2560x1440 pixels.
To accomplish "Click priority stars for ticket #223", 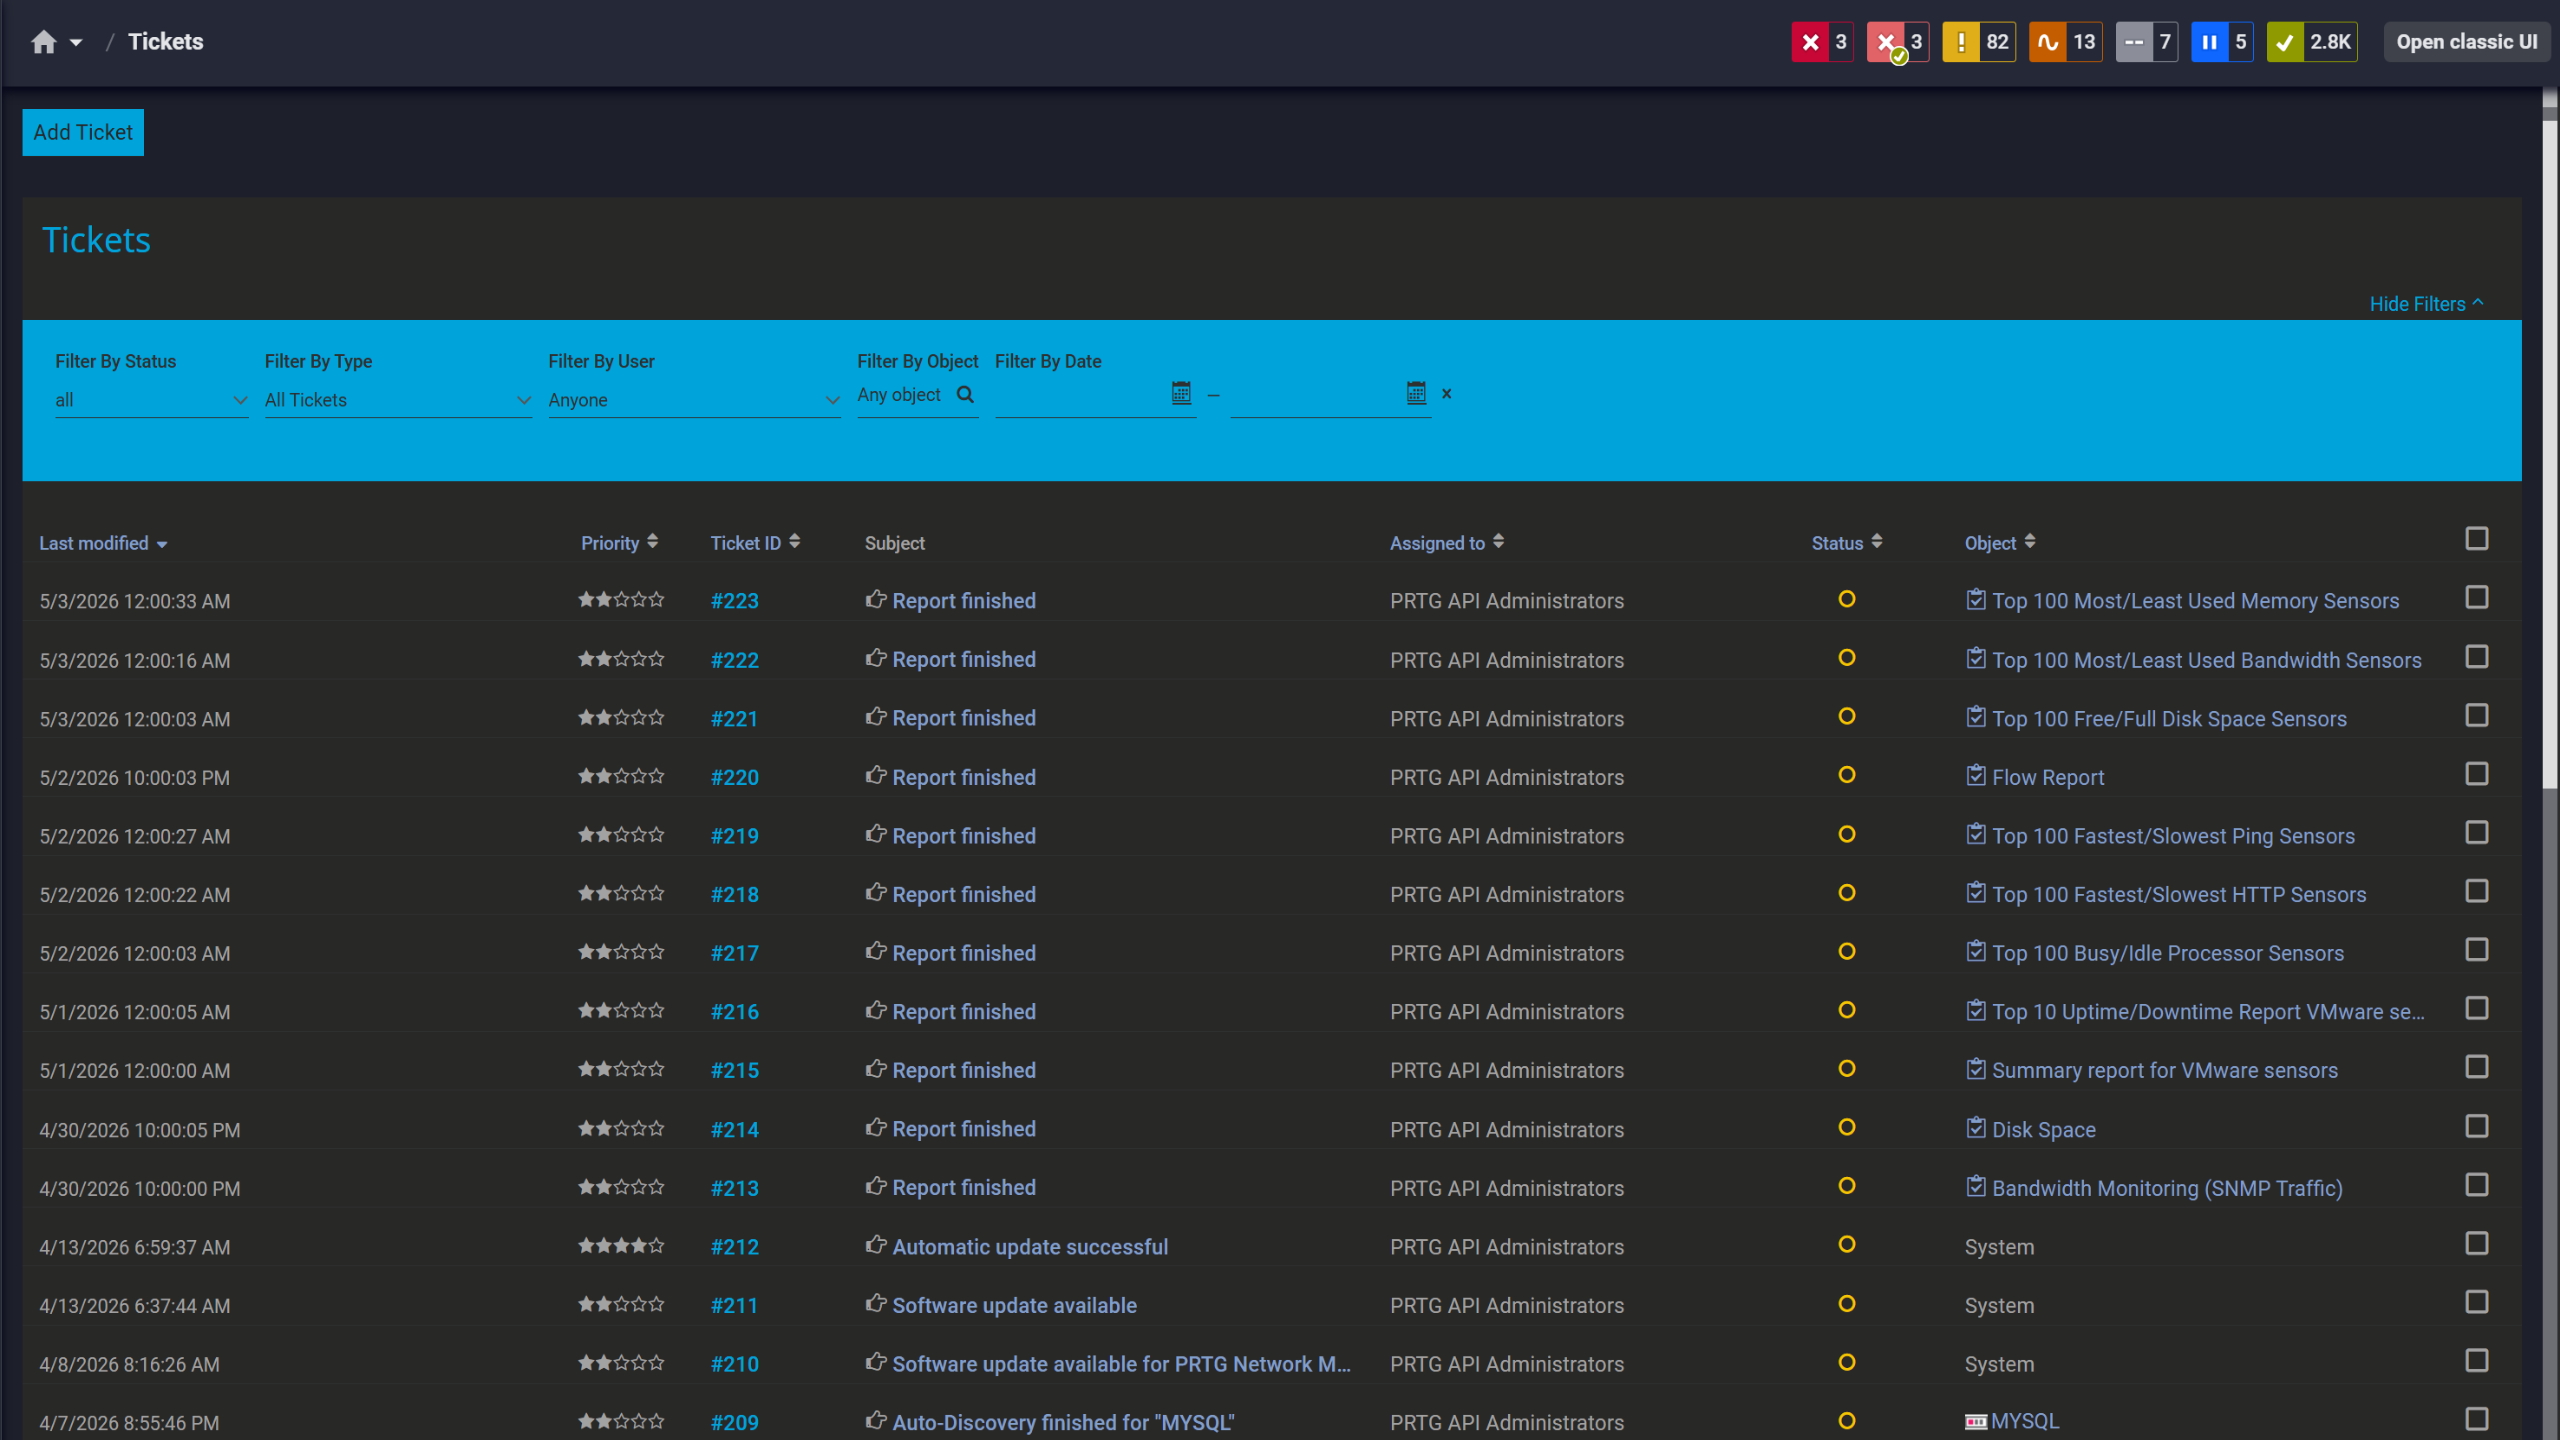I will [x=621, y=600].
